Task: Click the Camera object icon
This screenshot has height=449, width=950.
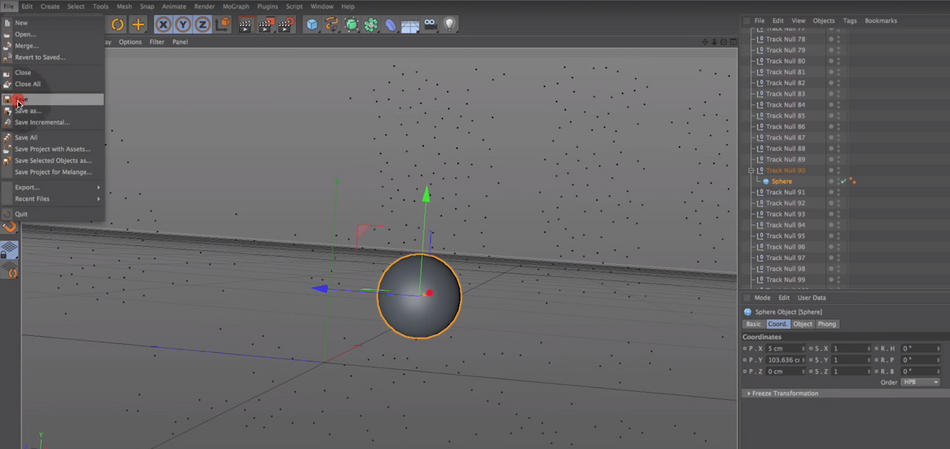Action: pyautogui.click(x=430, y=25)
